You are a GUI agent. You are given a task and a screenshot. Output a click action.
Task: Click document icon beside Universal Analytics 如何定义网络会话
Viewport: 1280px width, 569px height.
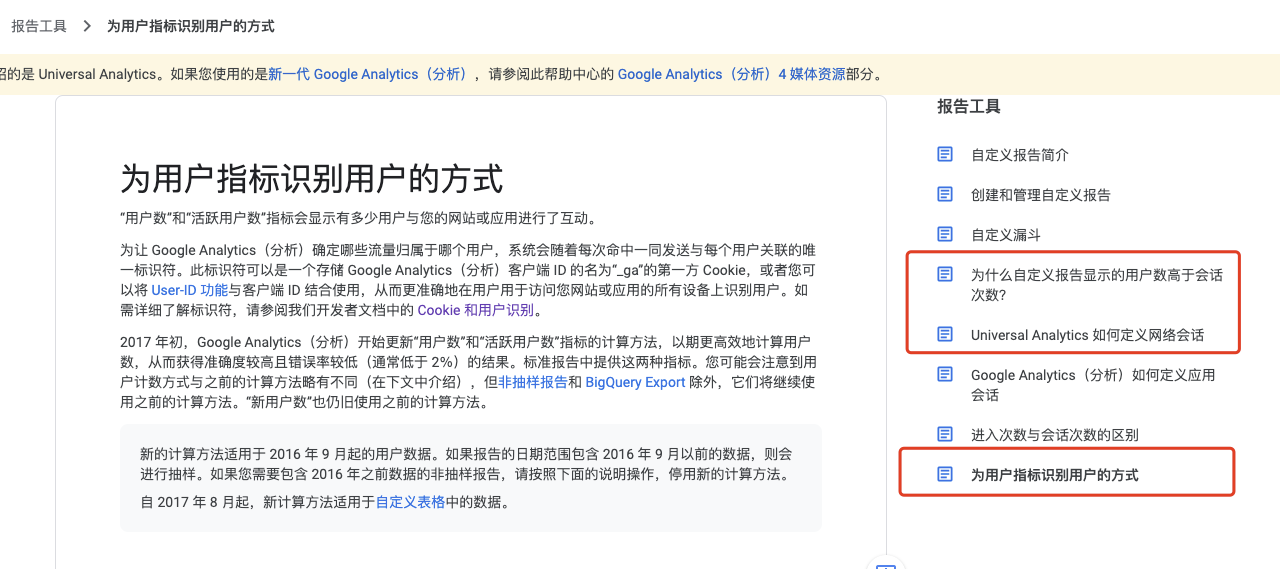pos(945,334)
